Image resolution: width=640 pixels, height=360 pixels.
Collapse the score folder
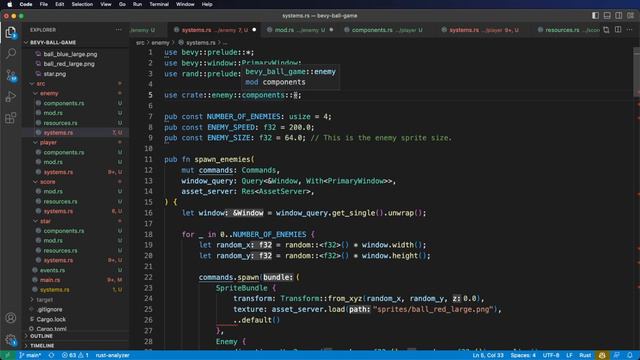[47, 182]
